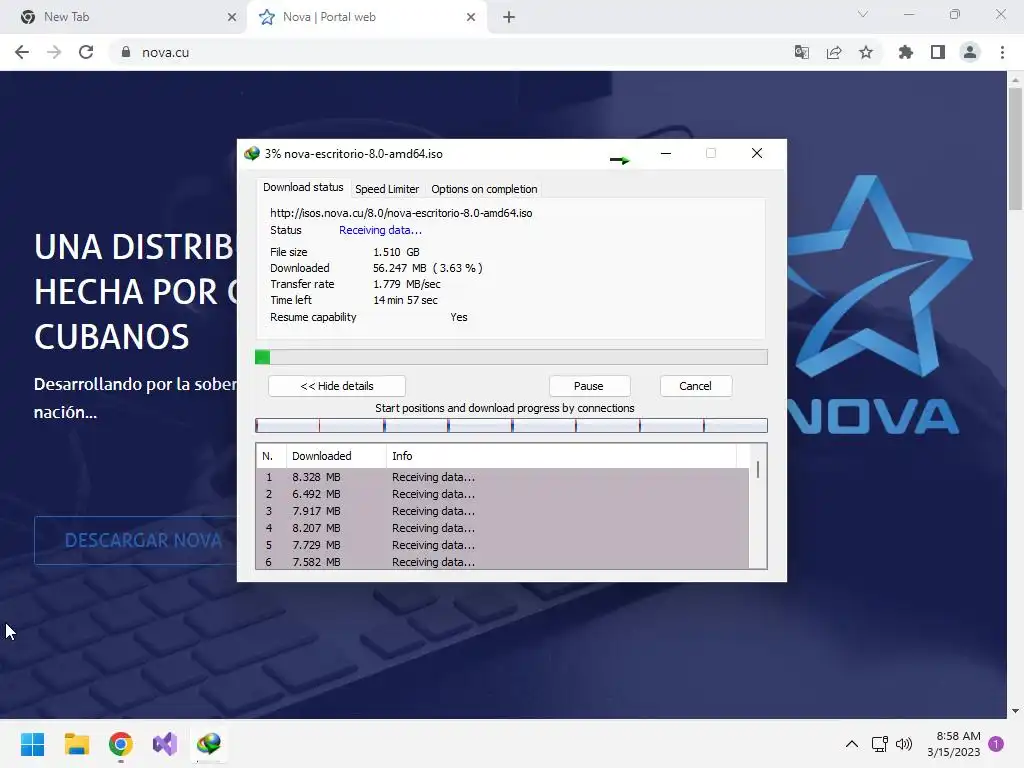Click the forward navigation arrow

coord(54,52)
